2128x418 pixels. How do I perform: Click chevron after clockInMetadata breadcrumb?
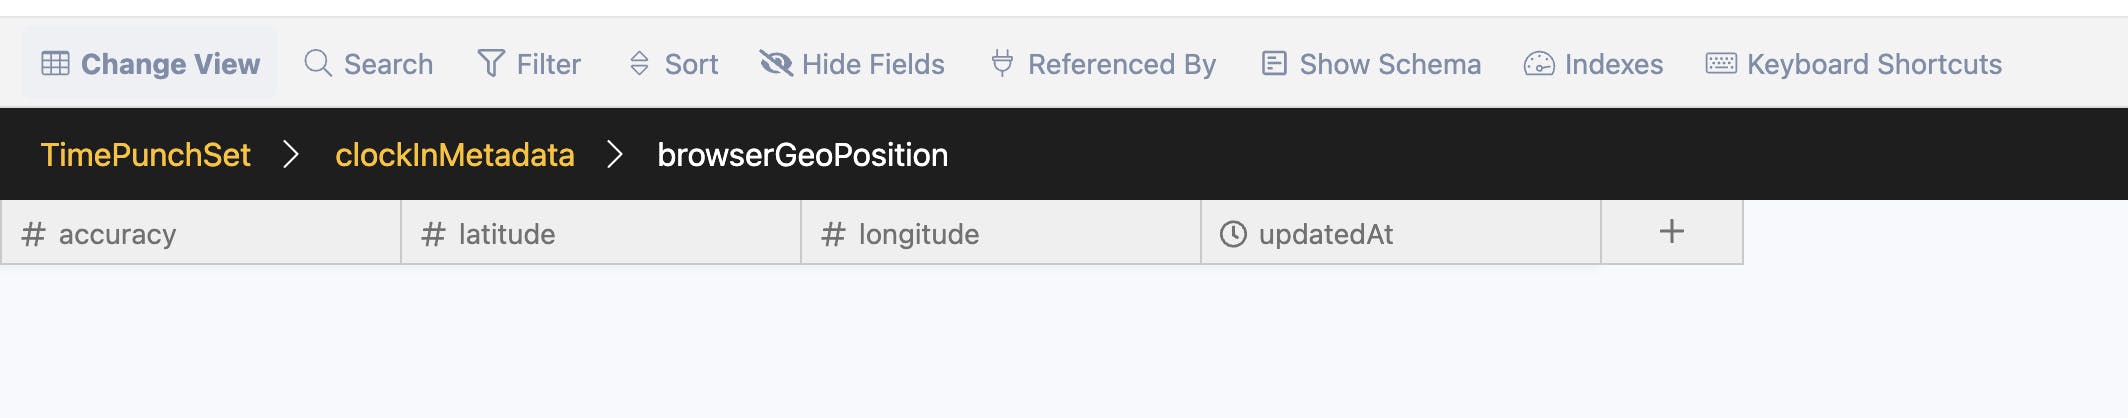point(615,155)
